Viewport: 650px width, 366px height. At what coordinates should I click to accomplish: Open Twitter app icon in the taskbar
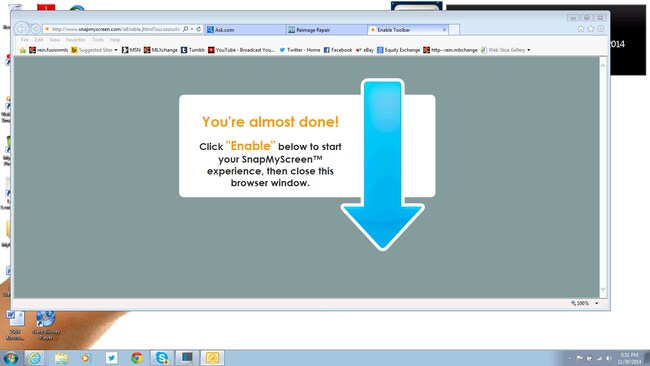112,358
